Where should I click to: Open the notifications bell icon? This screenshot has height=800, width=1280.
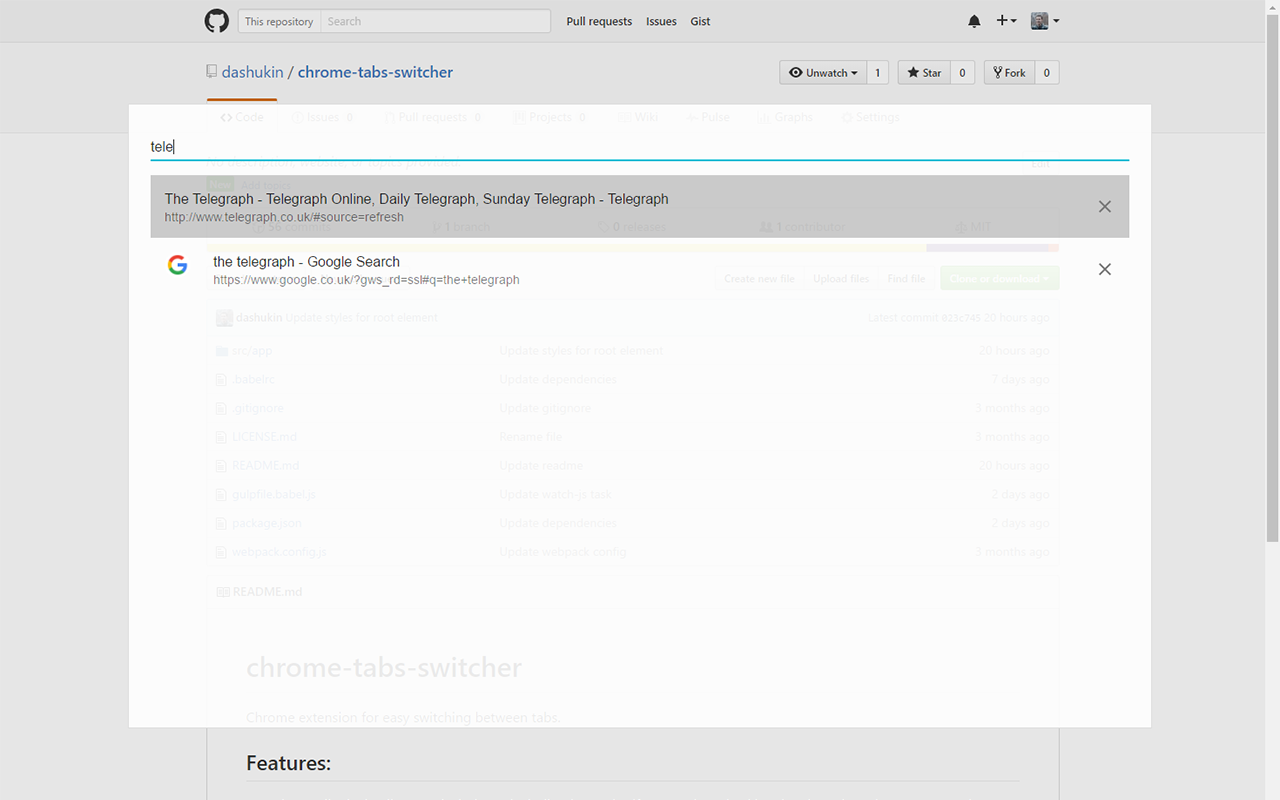(974, 21)
